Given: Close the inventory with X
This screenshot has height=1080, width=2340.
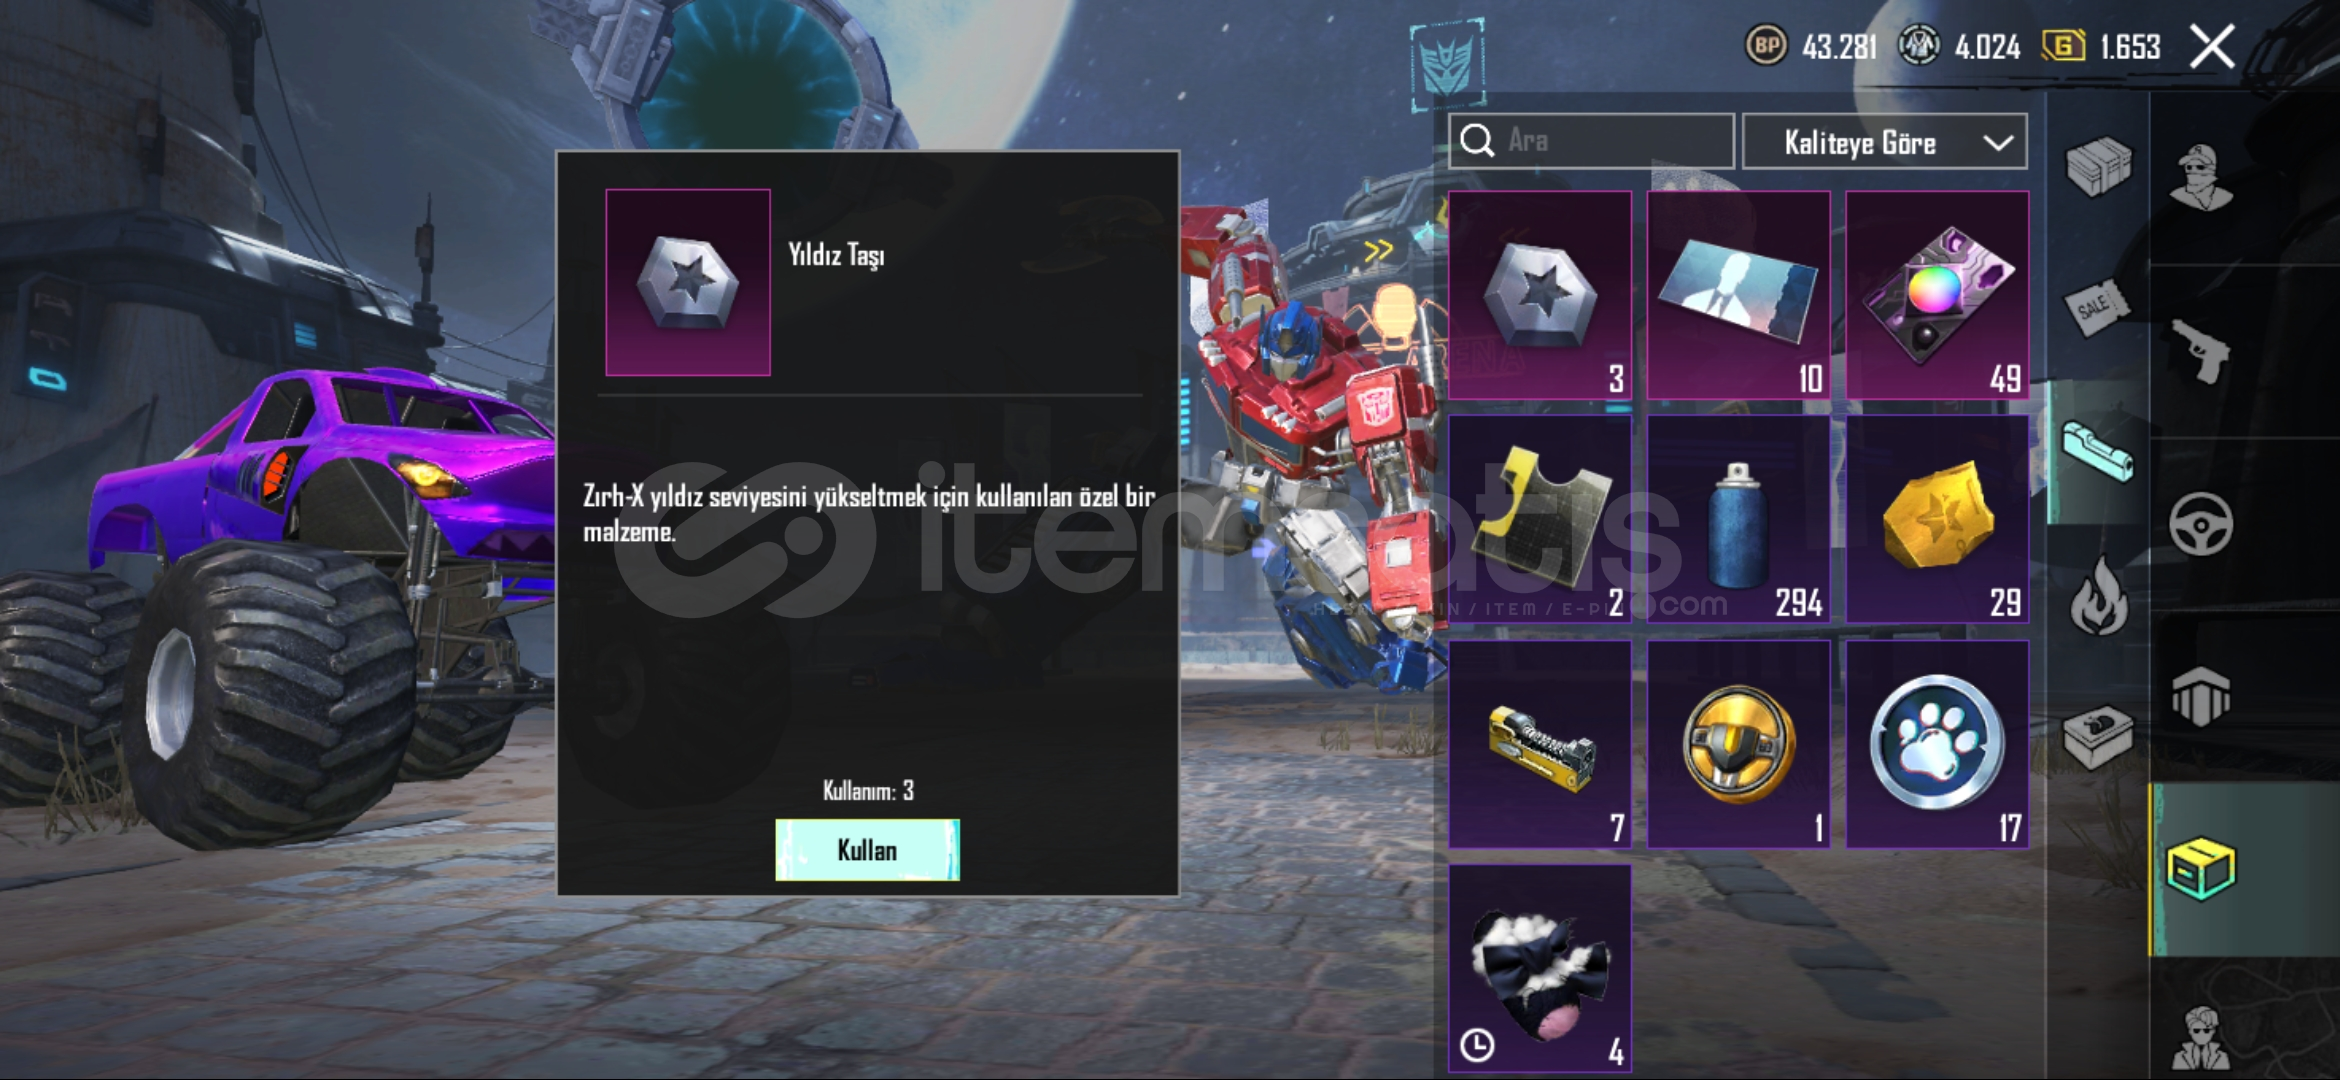Looking at the screenshot, I should [x=2212, y=46].
